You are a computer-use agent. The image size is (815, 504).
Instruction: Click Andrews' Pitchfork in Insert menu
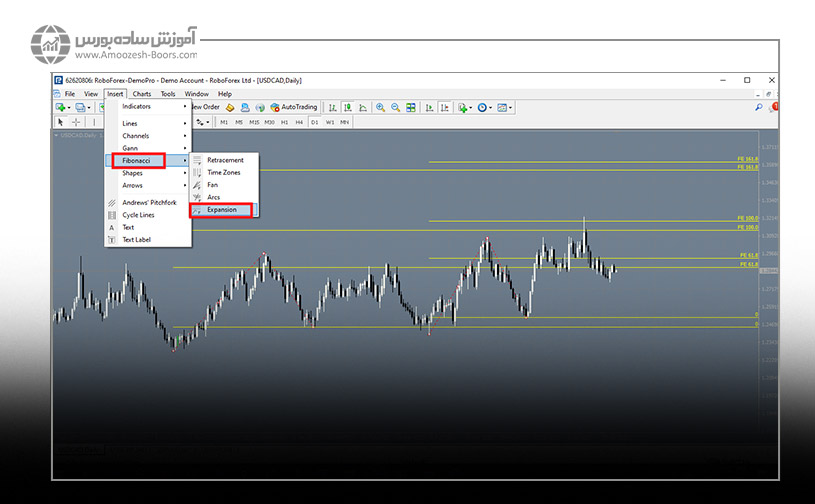pyautogui.click(x=148, y=202)
